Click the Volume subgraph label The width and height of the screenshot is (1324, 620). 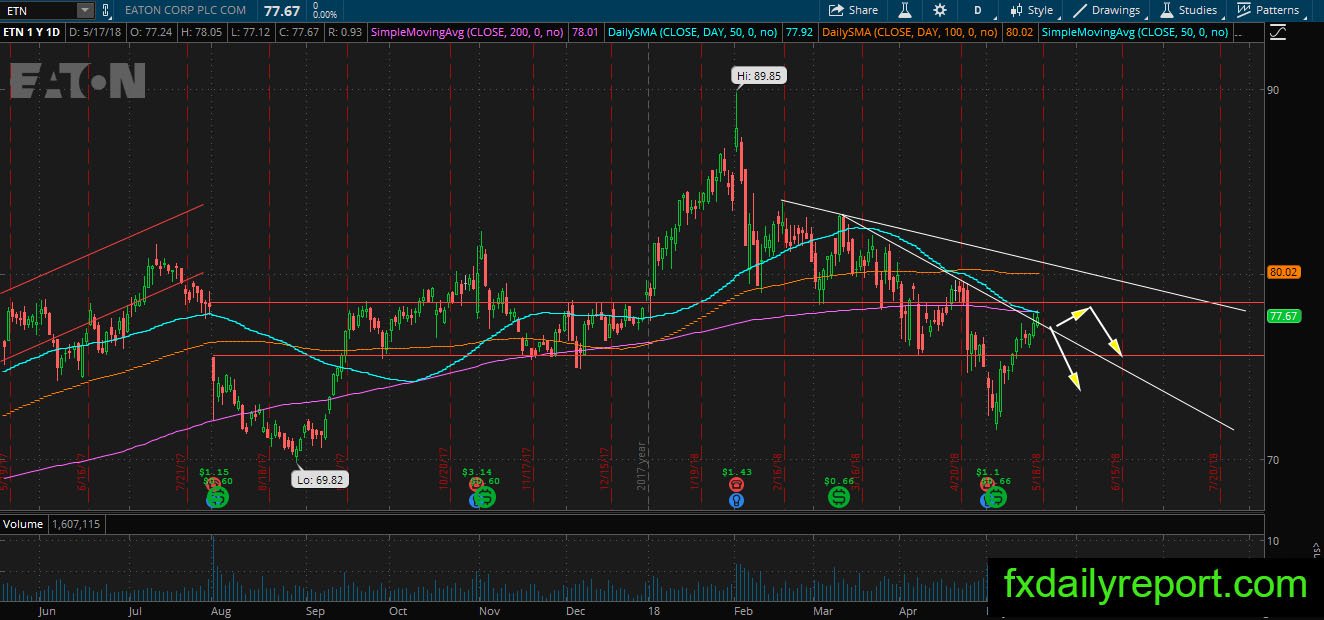[x=23, y=523]
